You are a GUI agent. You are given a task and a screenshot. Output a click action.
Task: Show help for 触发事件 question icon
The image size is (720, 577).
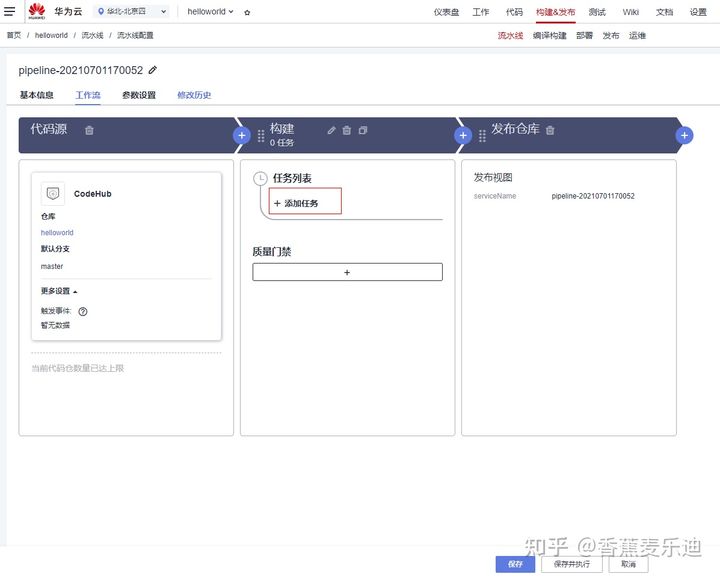tap(83, 311)
